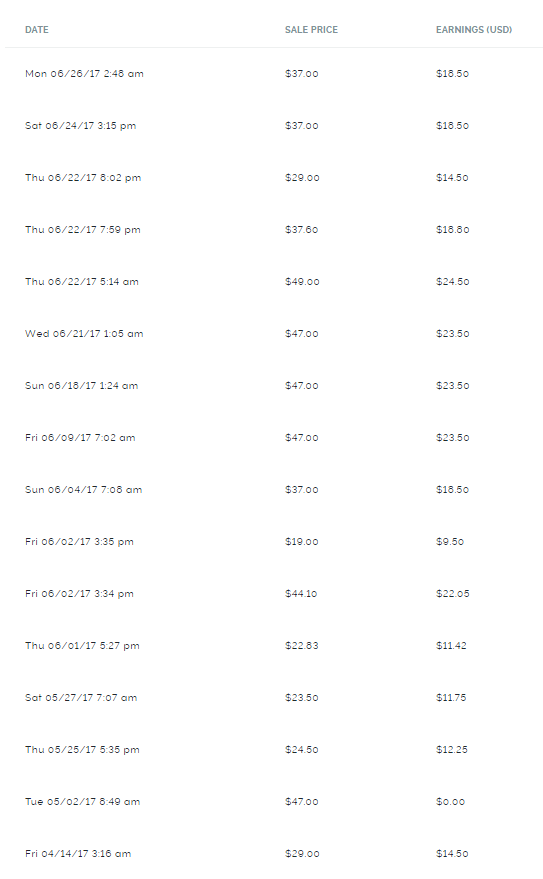Select the Mon 06/26/17 2:48 am row
543x879 pixels.
click(274, 73)
